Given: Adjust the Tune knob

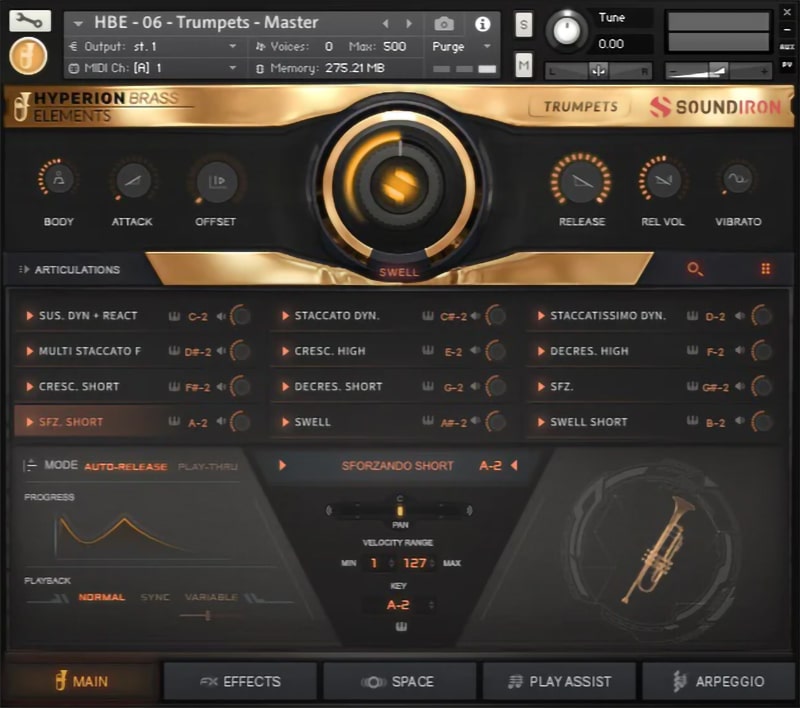Looking at the screenshot, I should pyautogui.click(x=566, y=30).
